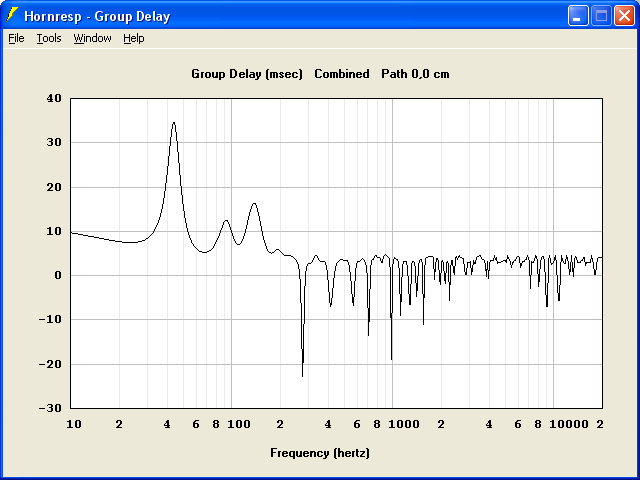The height and width of the screenshot is (480, 640).
Task: Click the y-axis value 40
Action: click(x=54, y=98)
